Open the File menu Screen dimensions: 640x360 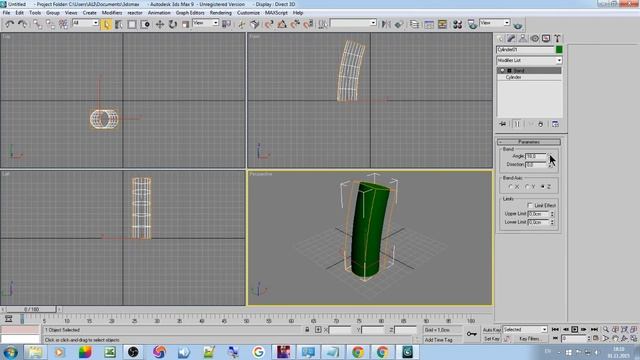7,13
